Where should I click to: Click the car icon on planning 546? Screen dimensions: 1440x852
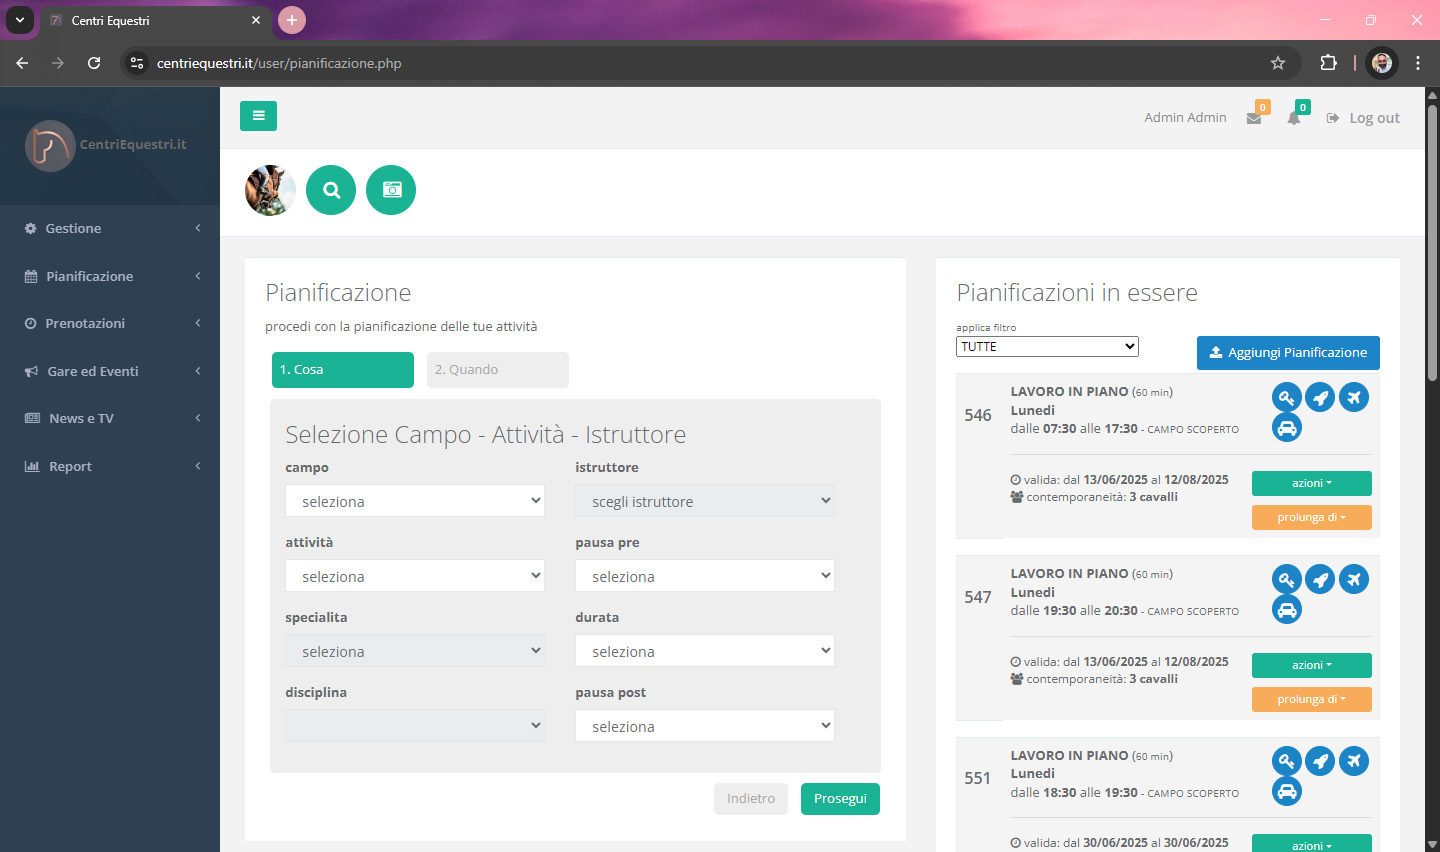coord(1287,428)
